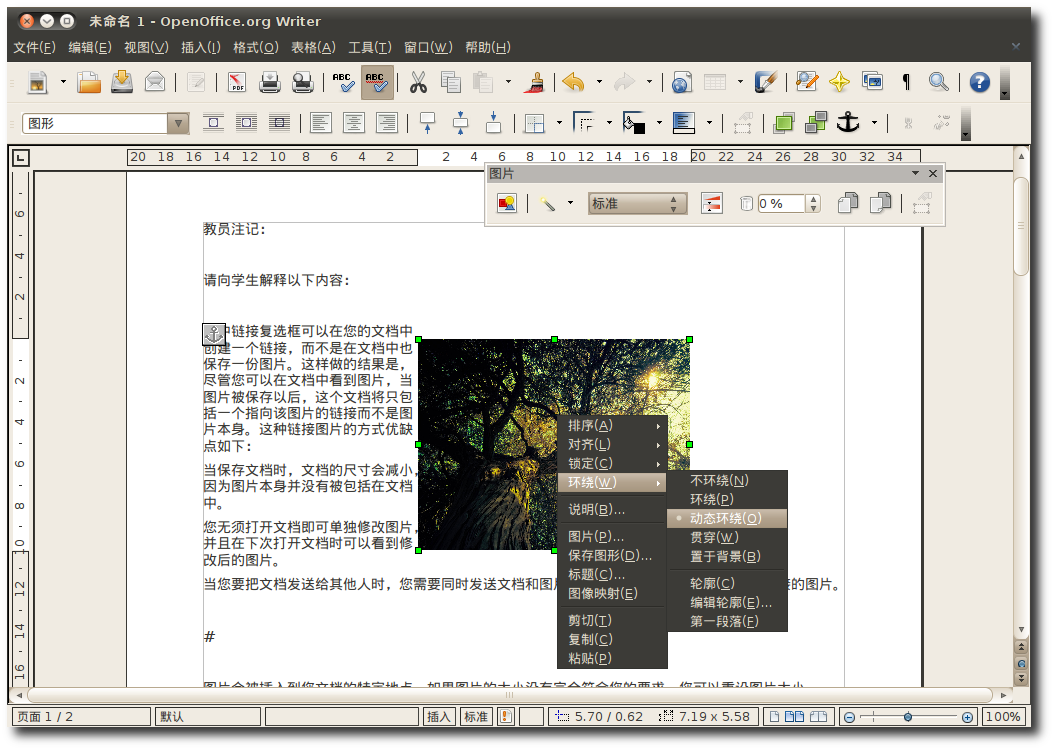Save the document with the Save icon
1054x750 pixels.
(122, 82)
